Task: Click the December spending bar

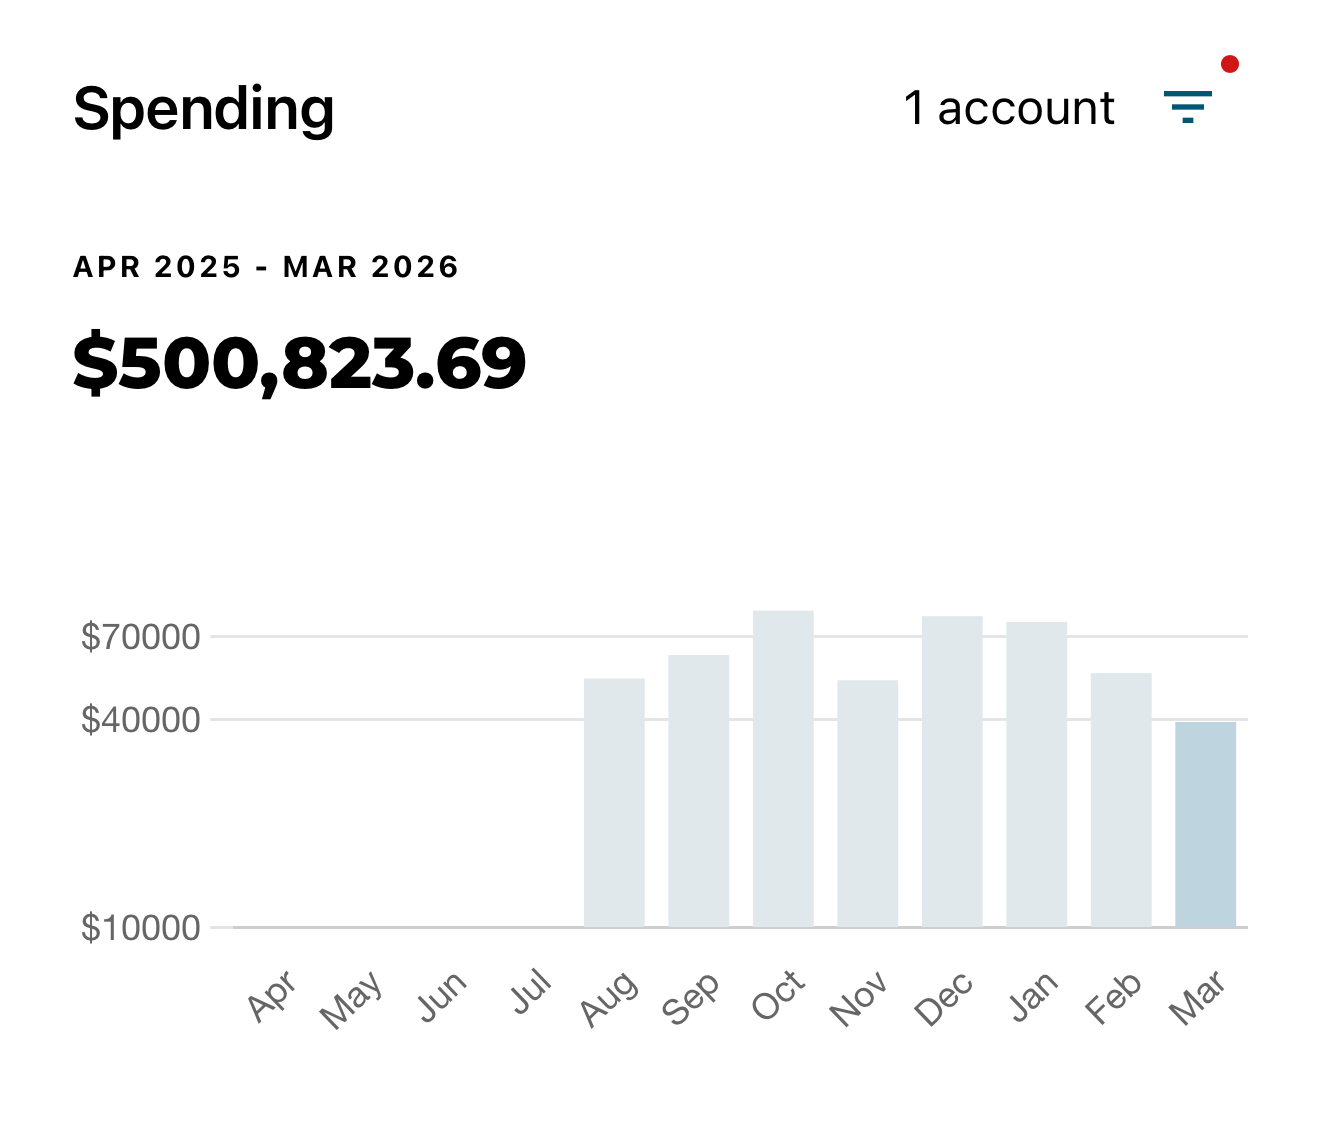Action: click(952, 771)
